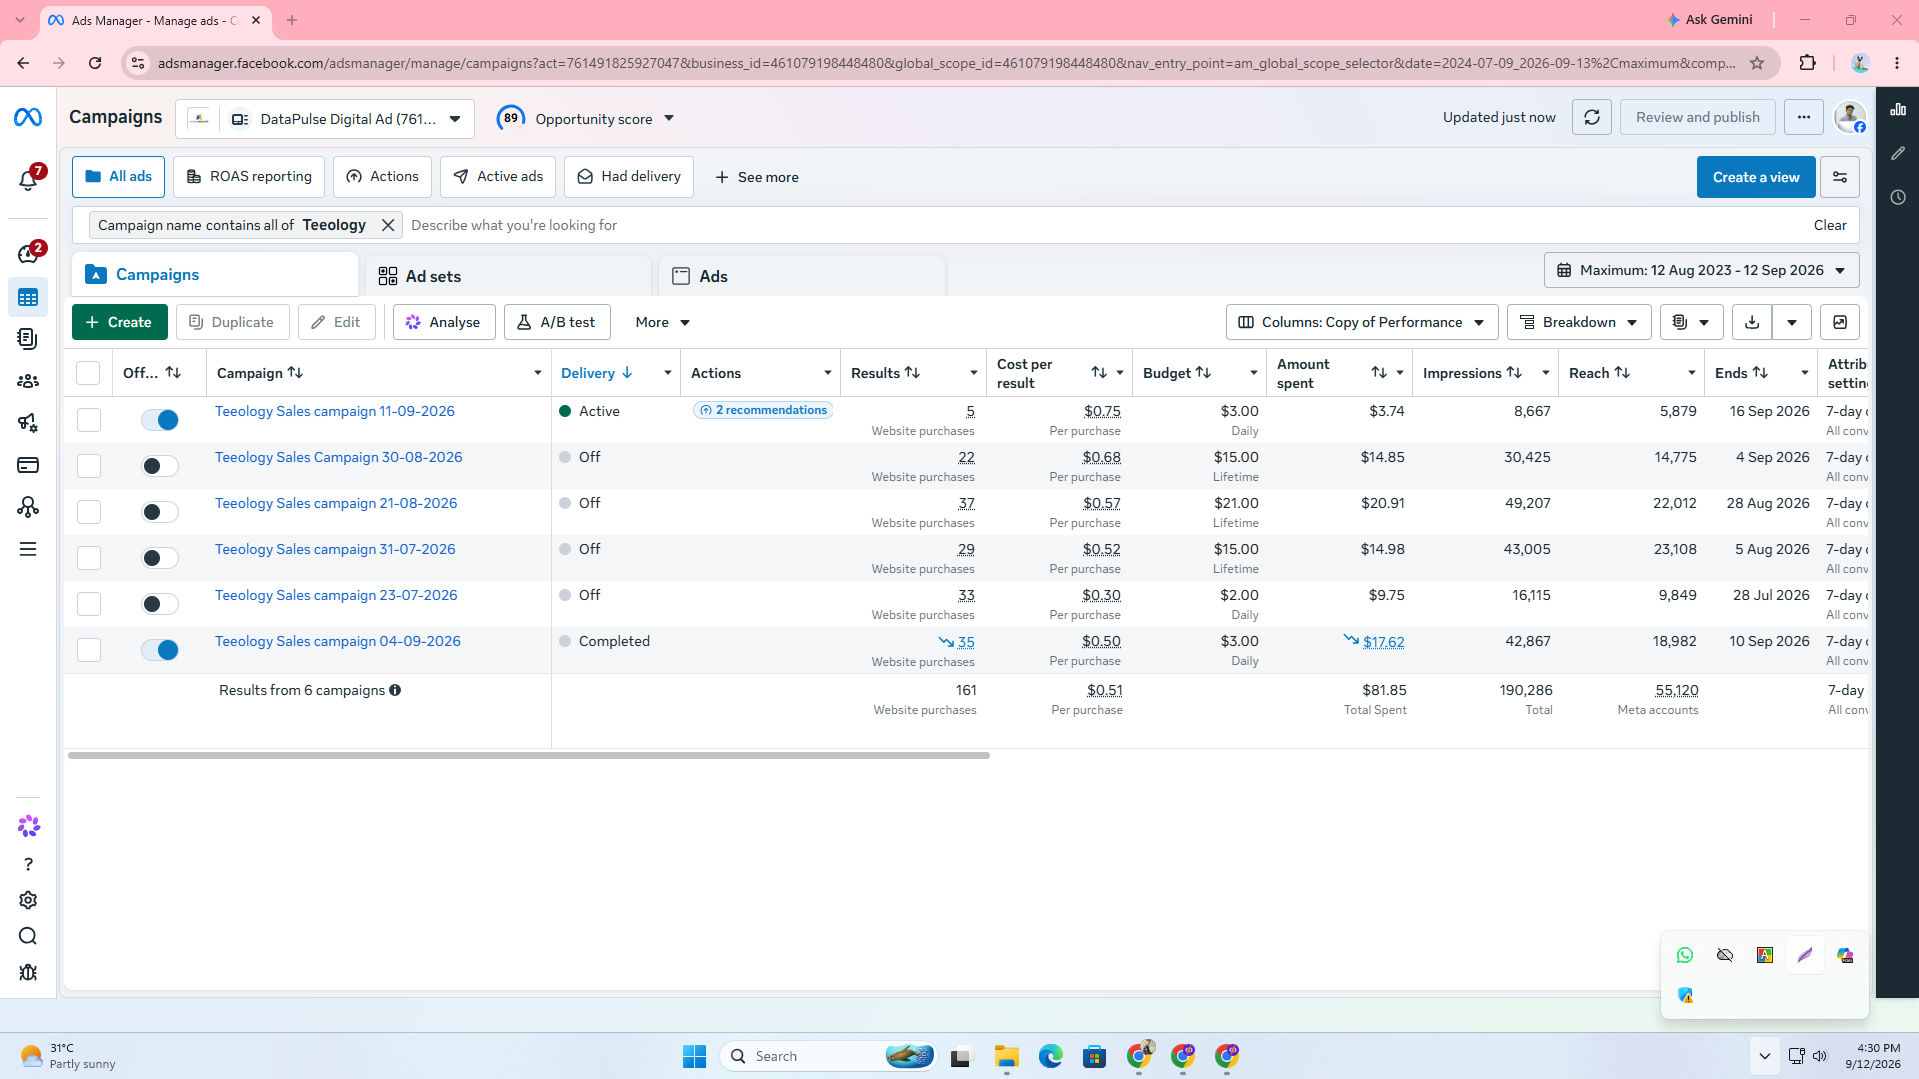Open the browser extensions puzzle icon
Image resolution: width=1919 pixels, height=1079 pixels.
pyautogui.click(x=1807, y=63)
